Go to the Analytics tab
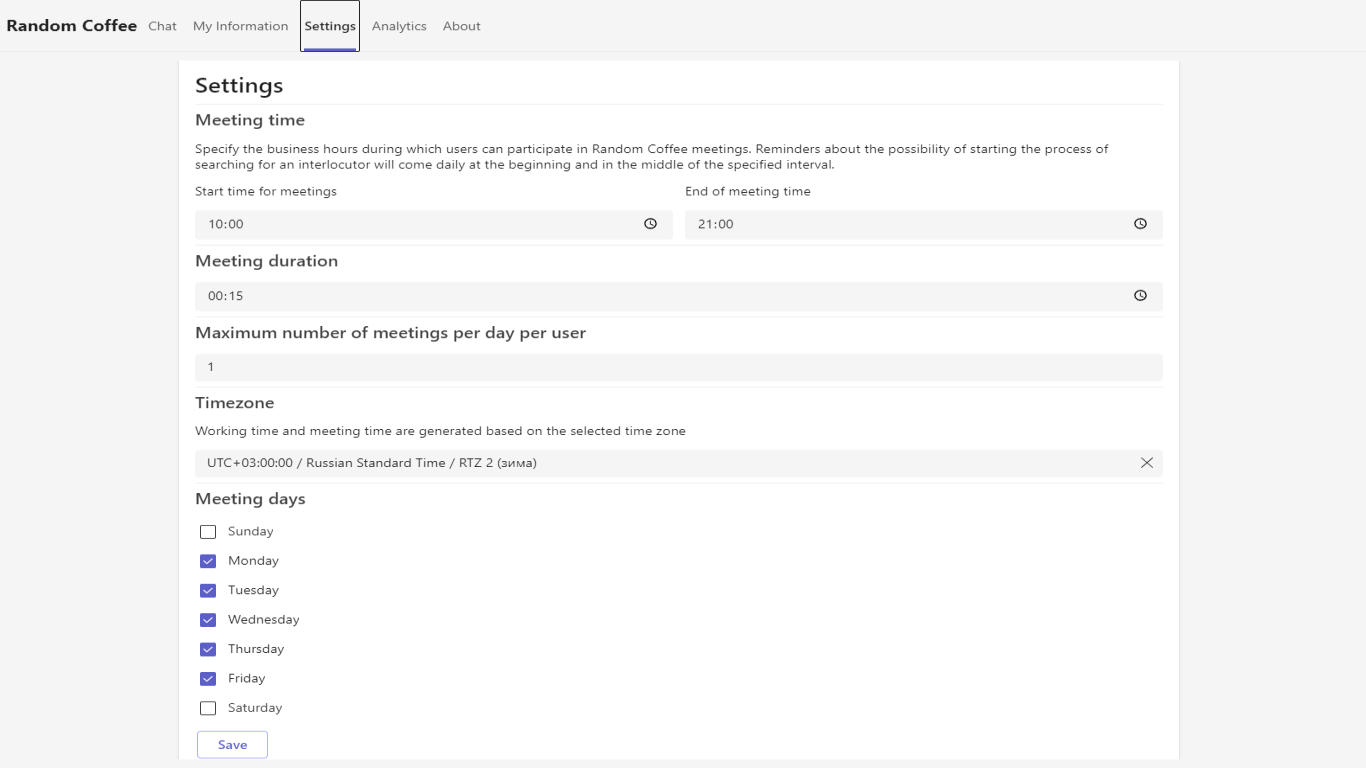The width and height of the screenshot is (1366, 768). 399,26
